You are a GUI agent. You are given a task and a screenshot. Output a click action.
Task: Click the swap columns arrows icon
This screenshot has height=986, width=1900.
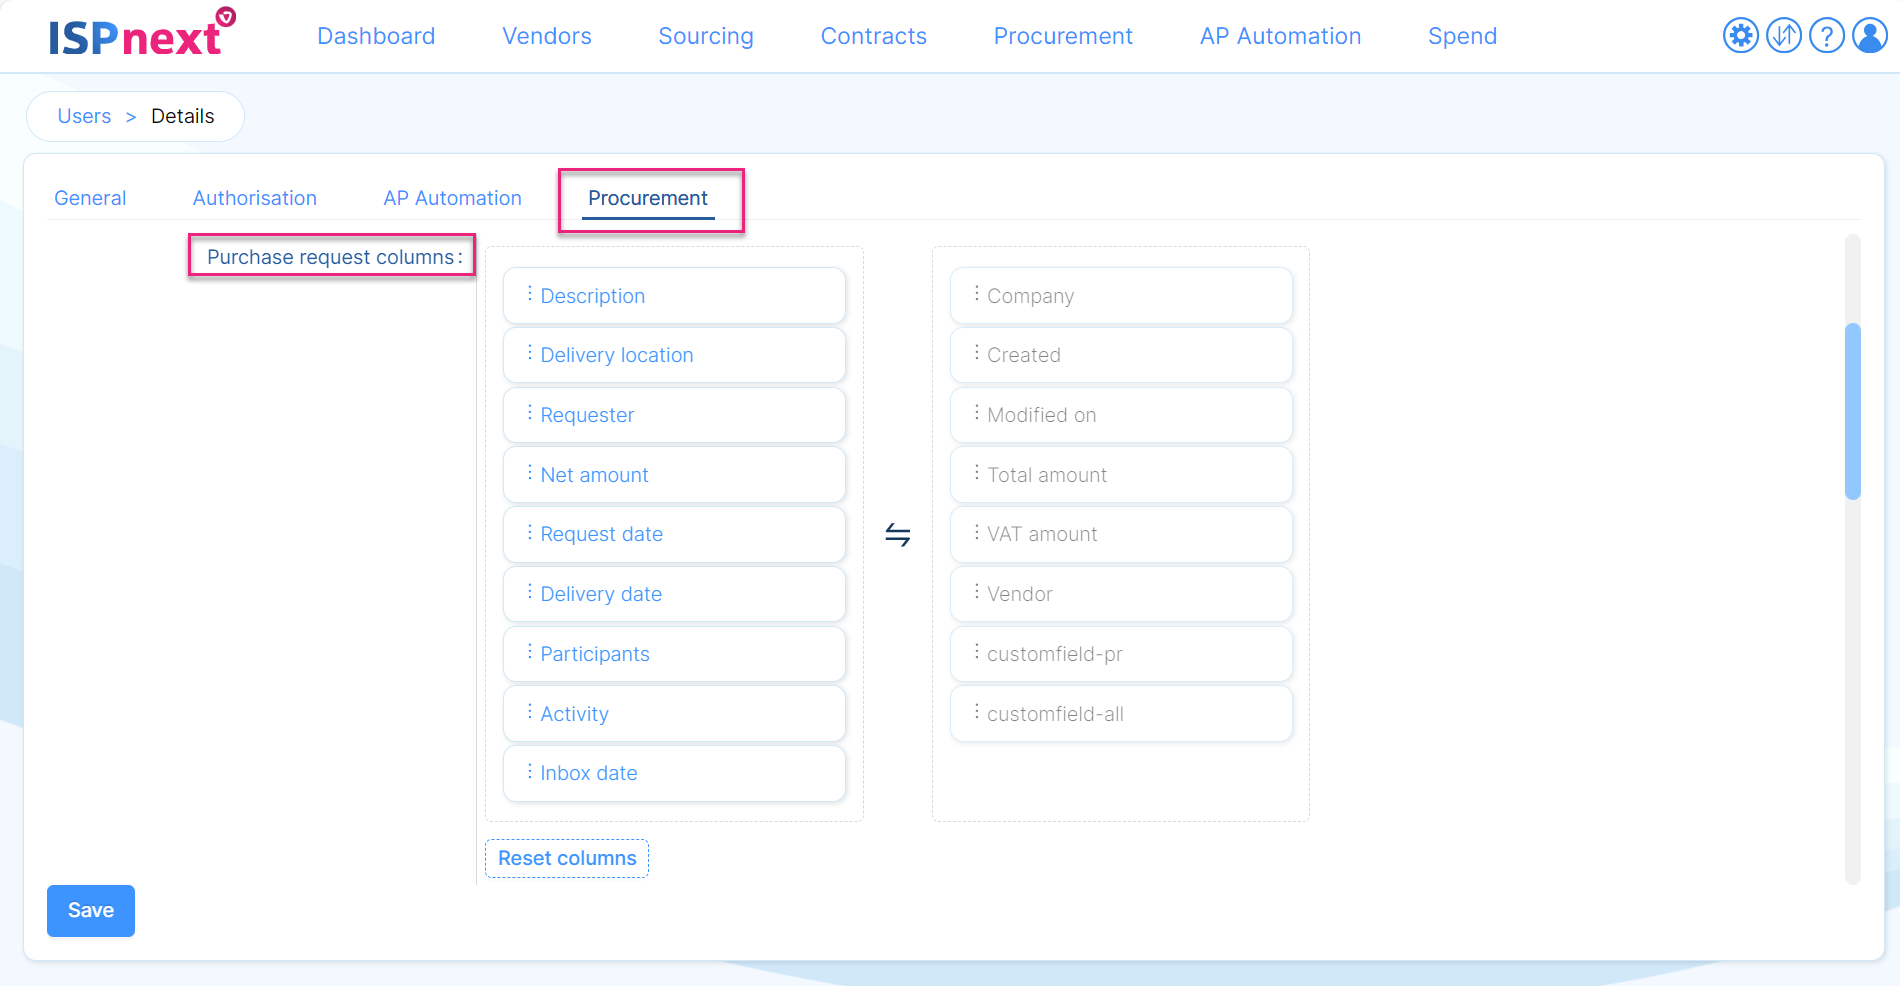[897, 535]
